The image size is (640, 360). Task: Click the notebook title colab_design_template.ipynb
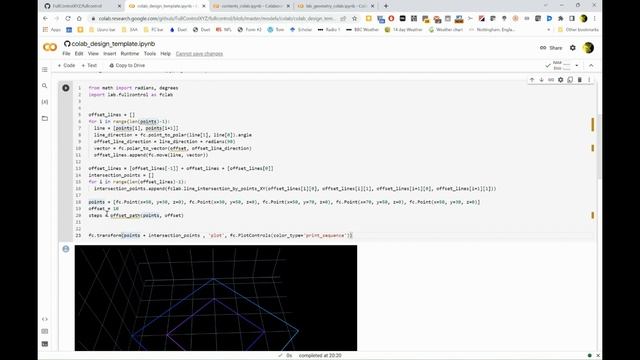coord(113,44)
